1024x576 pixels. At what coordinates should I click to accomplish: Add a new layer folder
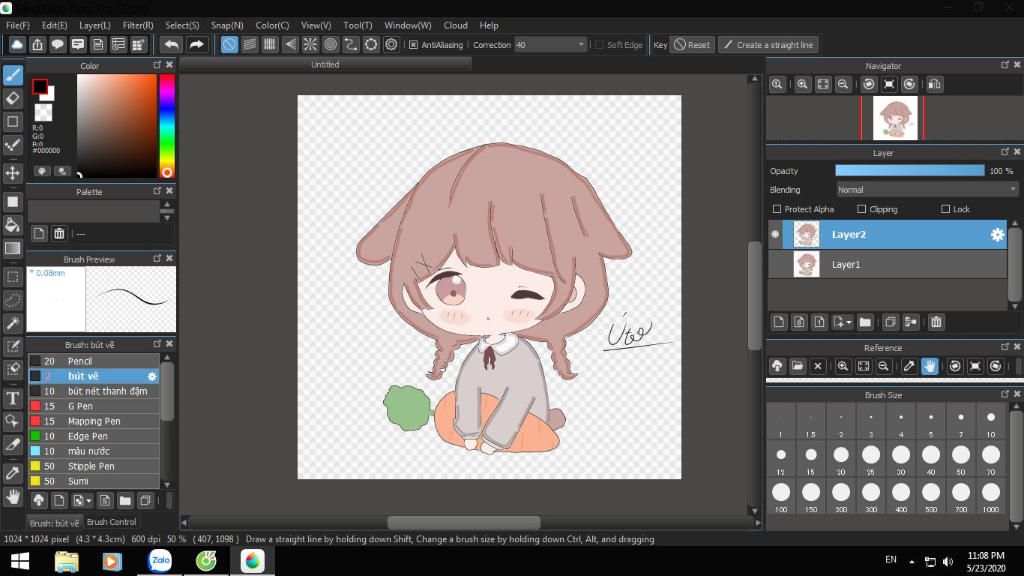click(x=865, y=322)
